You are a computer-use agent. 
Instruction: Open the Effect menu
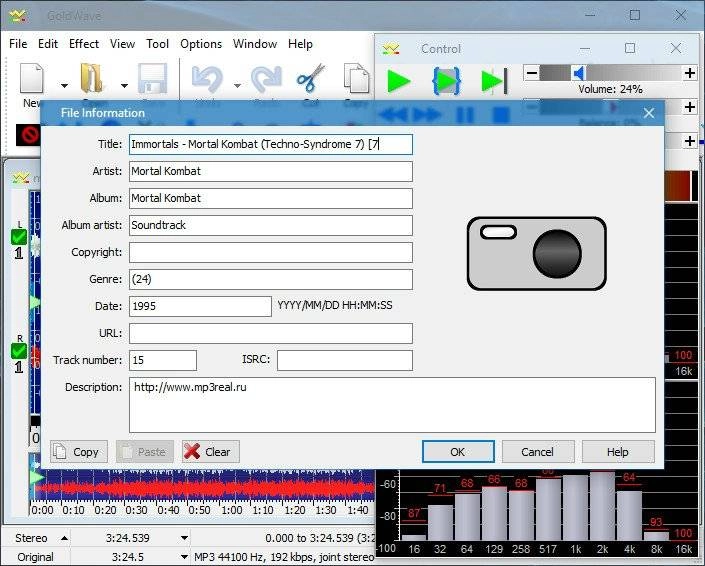click(x=84, y=44)
